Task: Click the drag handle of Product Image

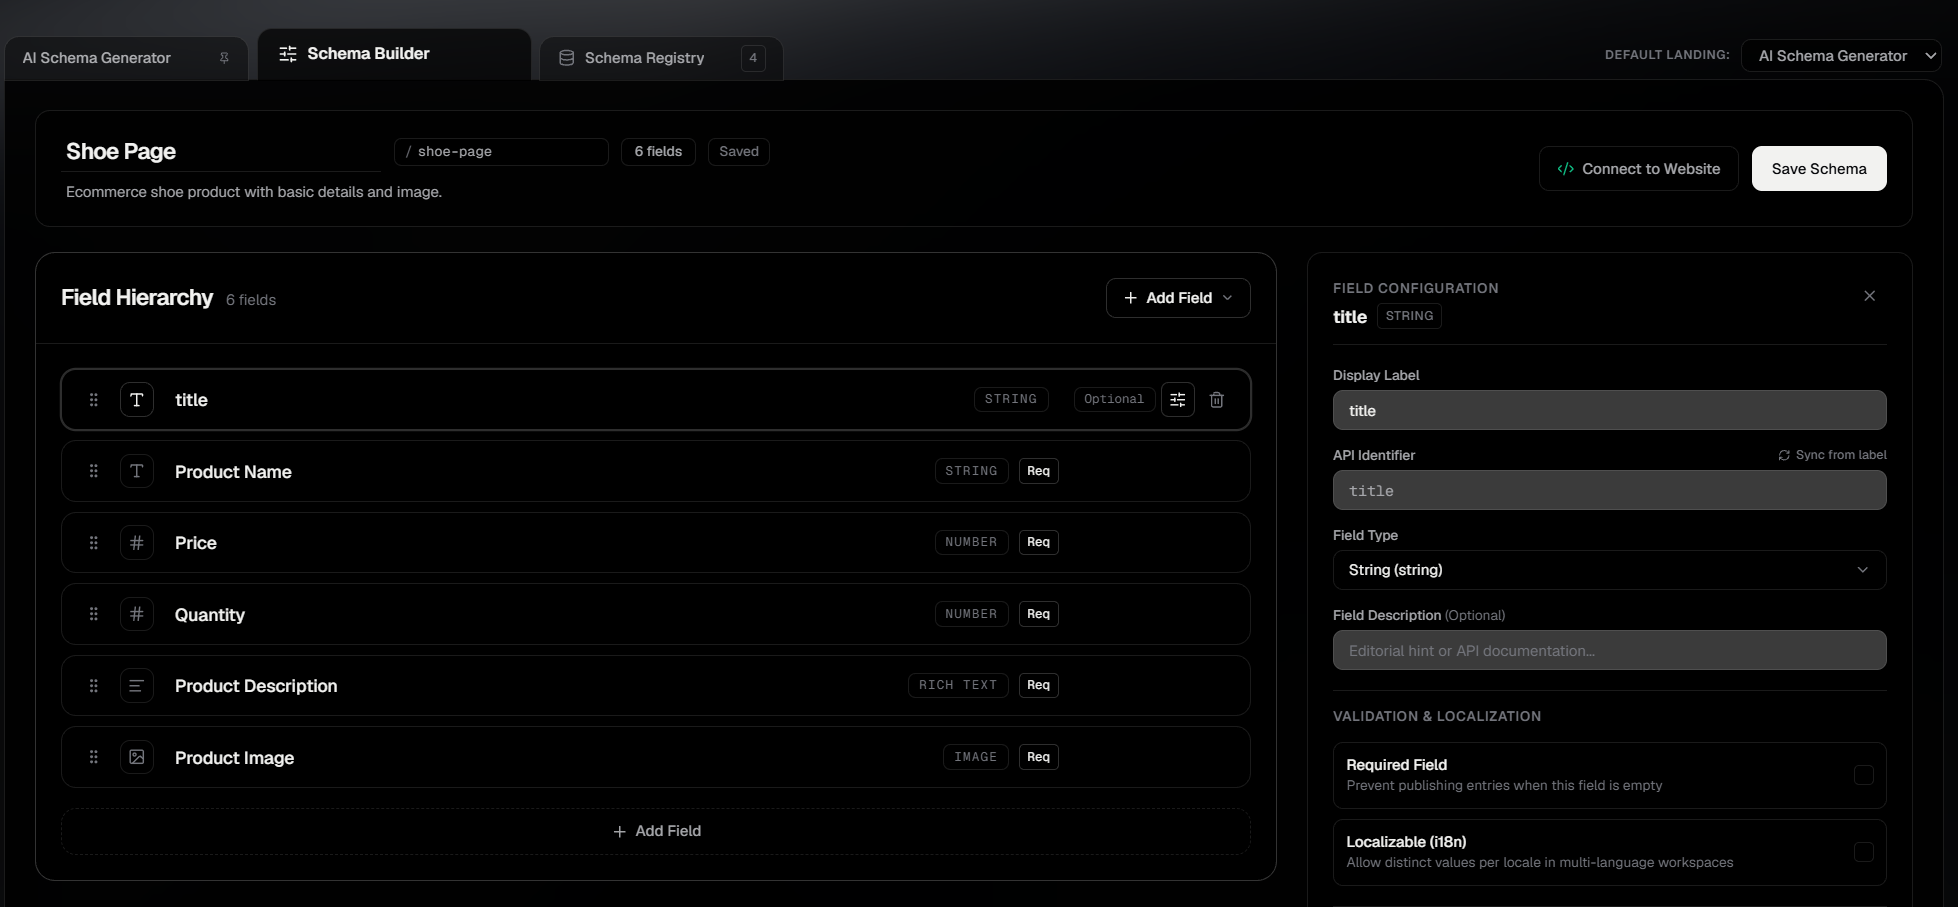Action: pyautogui.click(x=94, y=757)
